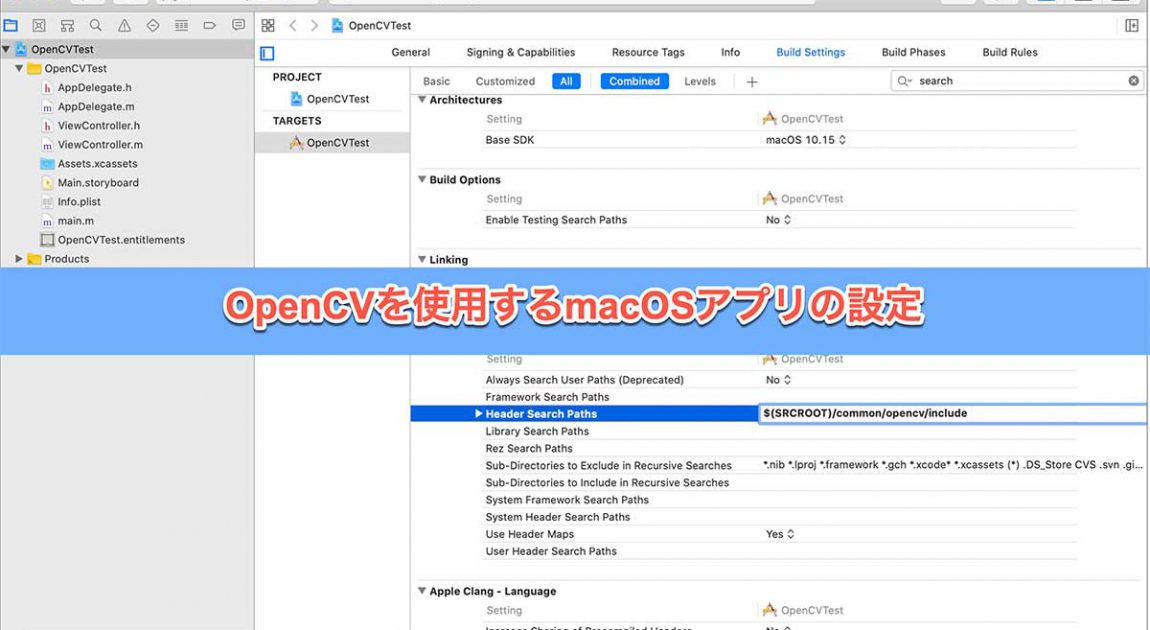Go forward with the right chevron

(315, 26)
